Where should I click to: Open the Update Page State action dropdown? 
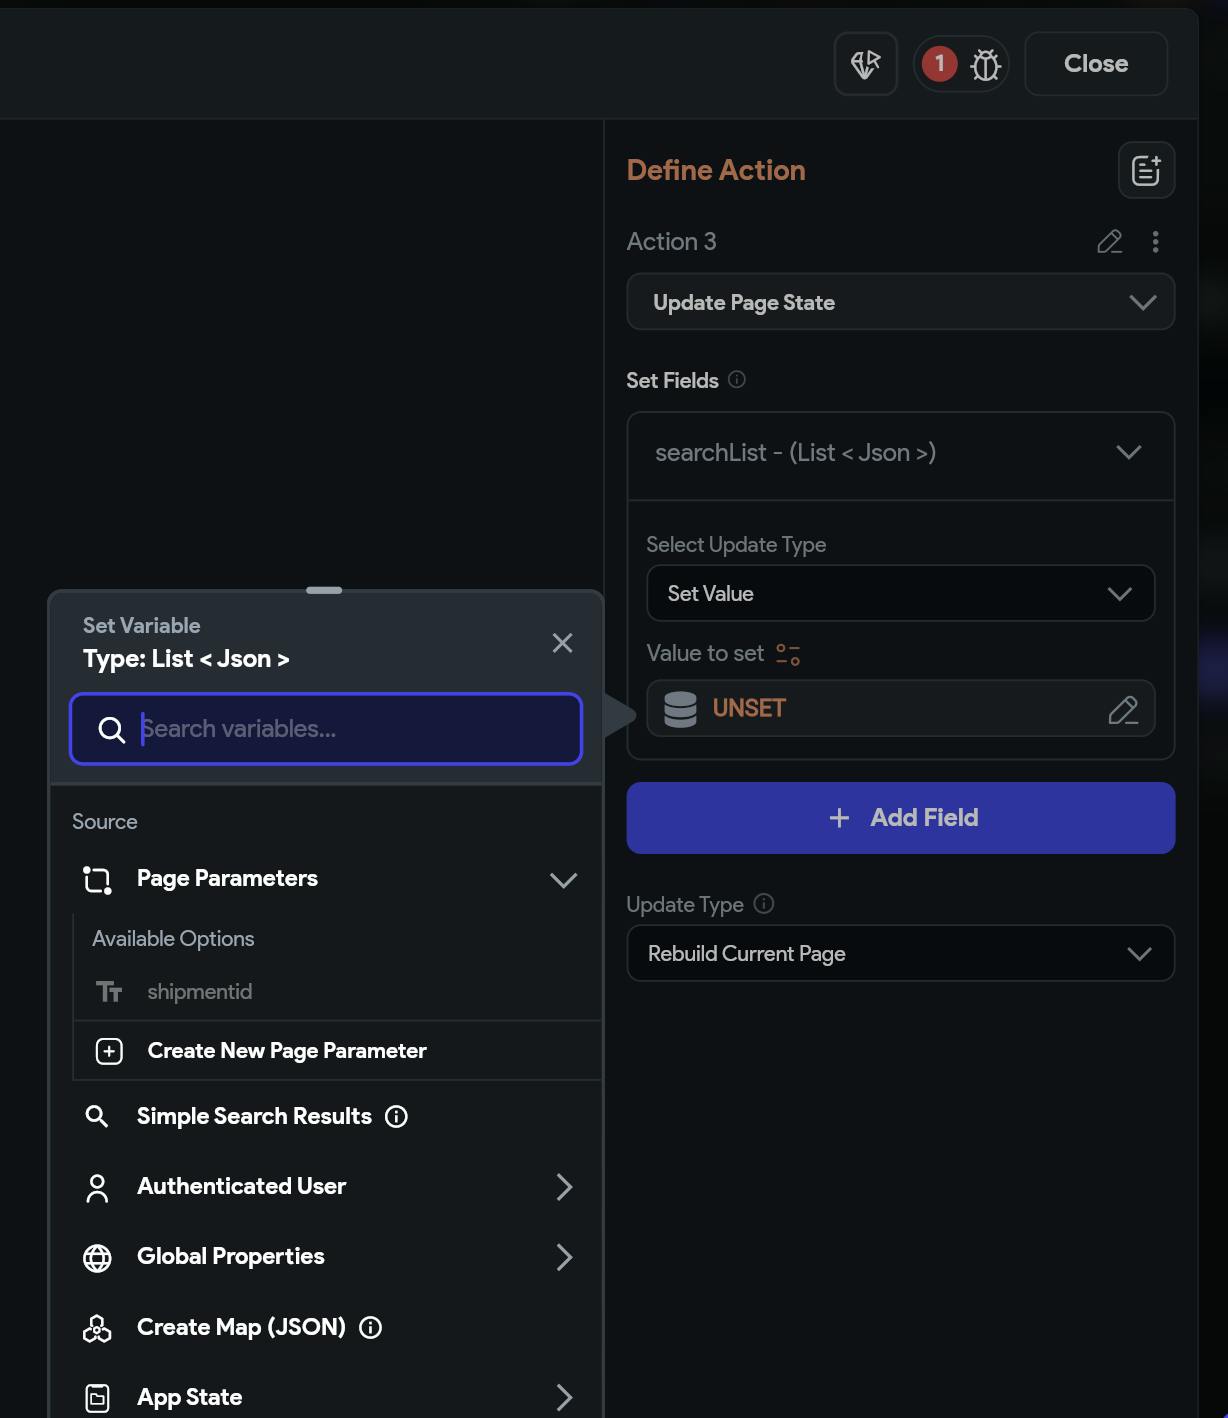900,302
